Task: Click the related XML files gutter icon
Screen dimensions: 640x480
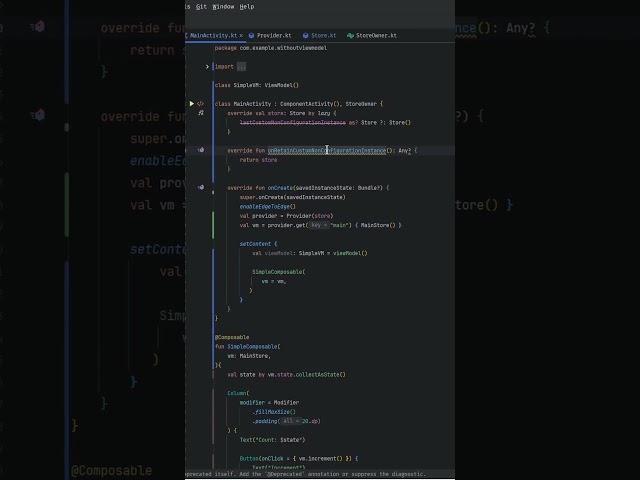Action: tap(200, 104)
